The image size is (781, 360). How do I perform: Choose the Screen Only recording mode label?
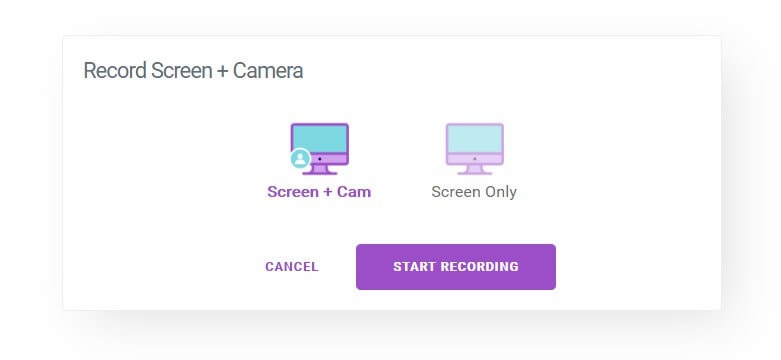point(474,192)
